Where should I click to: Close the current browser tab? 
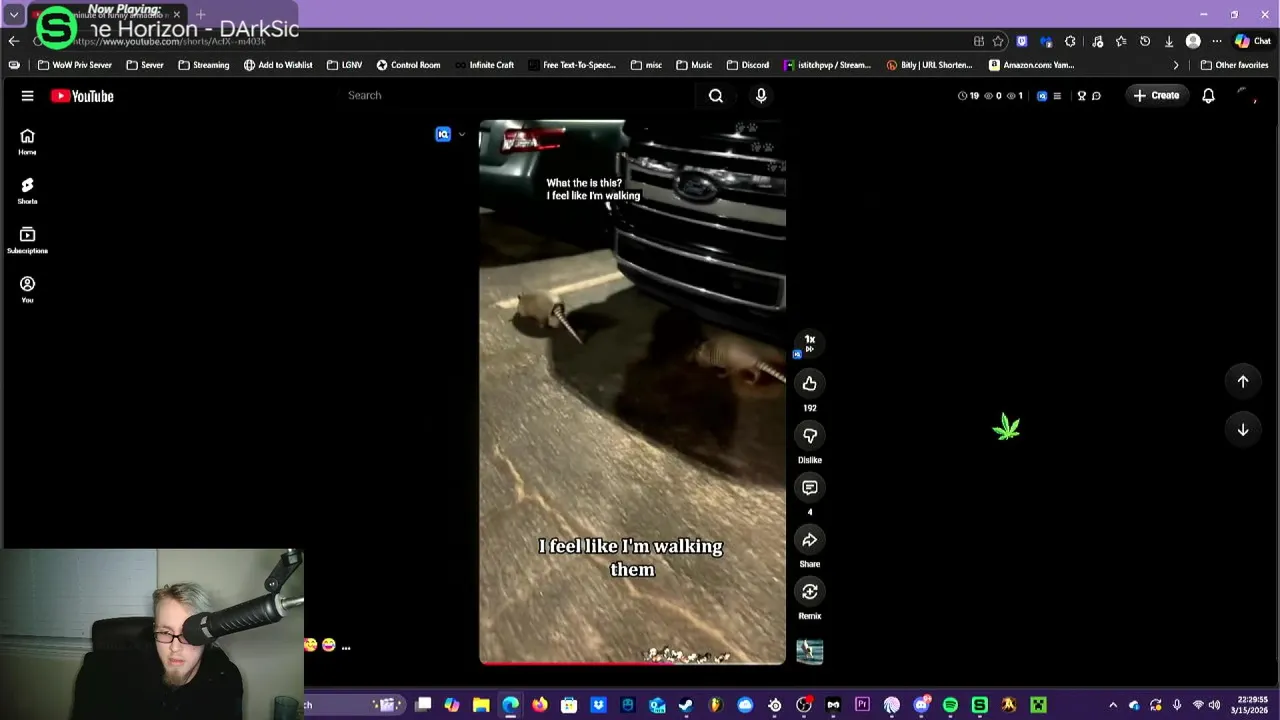tap(177, 14)
